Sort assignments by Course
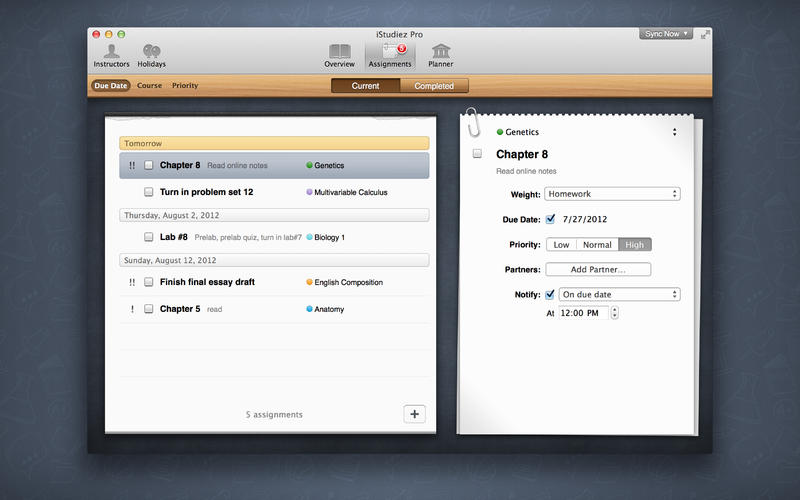This screenshot has height=500, width=800. pyautogui.click(x=149, y=86)
